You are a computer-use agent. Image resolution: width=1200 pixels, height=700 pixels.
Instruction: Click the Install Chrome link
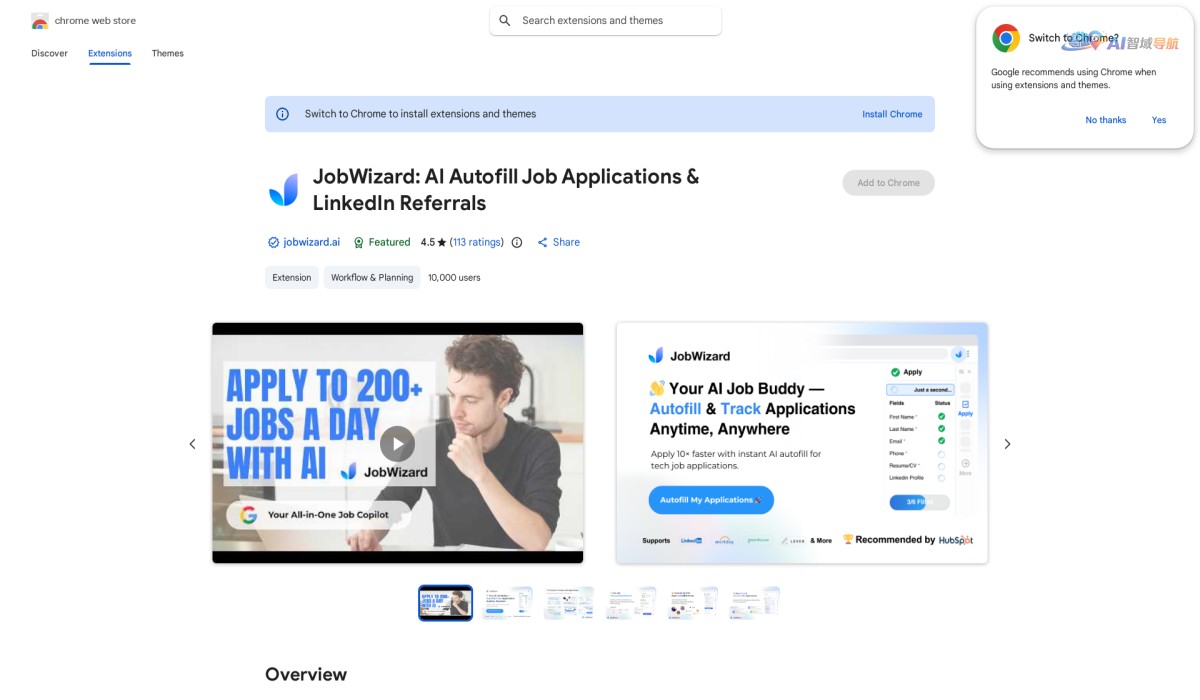[891, 114]
